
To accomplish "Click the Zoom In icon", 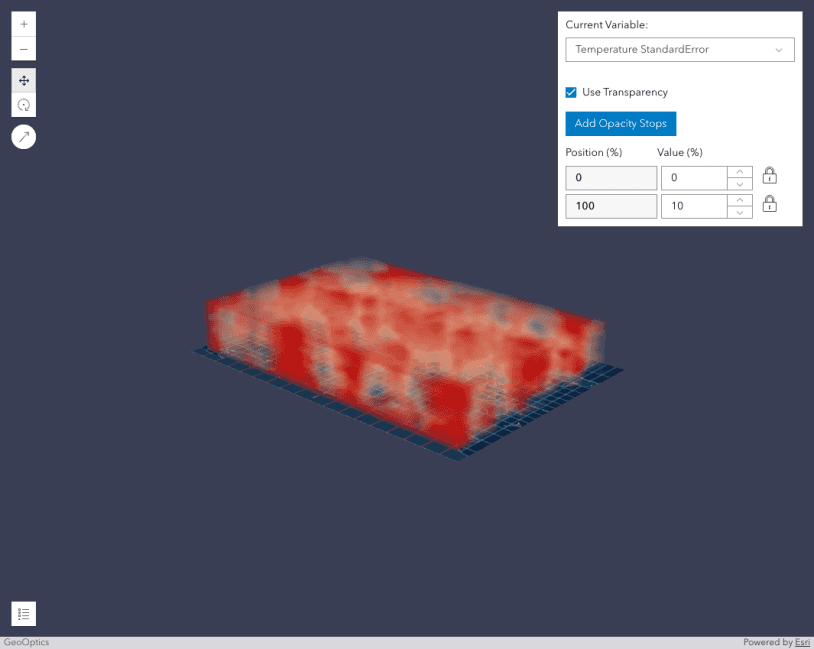I will 23,23.
